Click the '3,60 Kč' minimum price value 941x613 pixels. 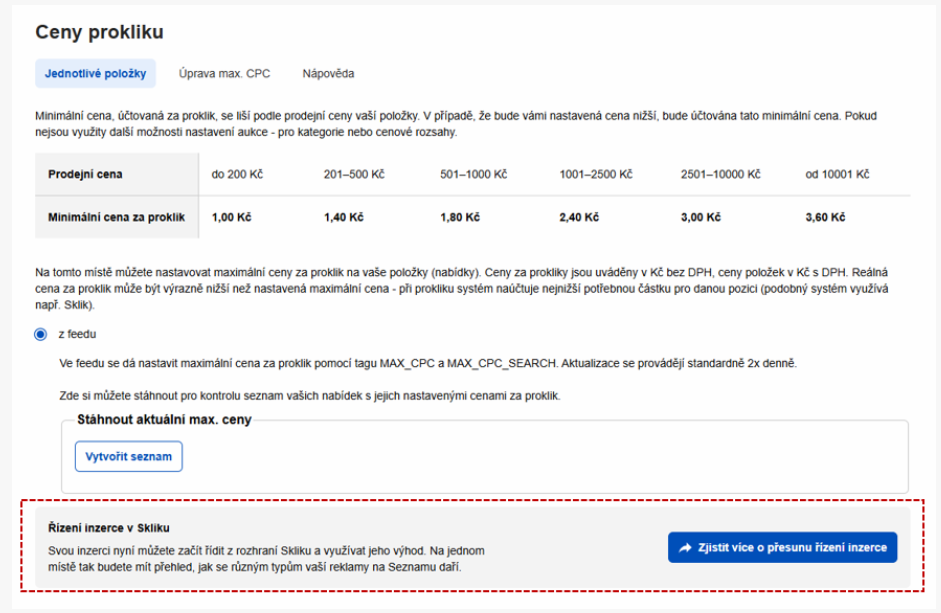point(825,217)
